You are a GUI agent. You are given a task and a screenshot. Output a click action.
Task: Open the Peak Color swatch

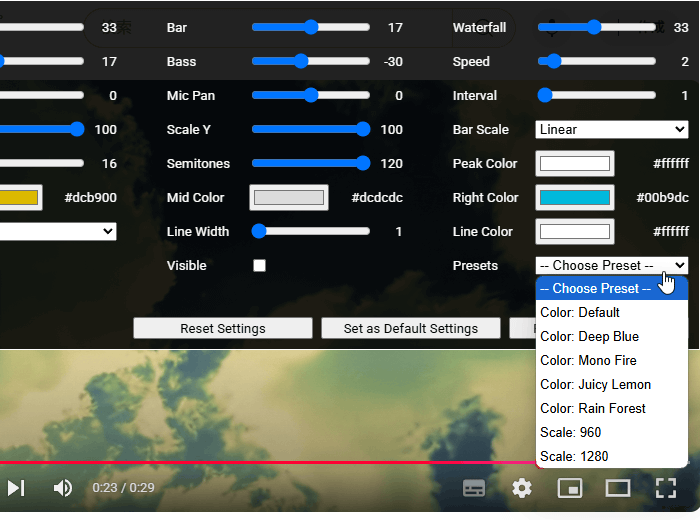[x=575, y=163]
